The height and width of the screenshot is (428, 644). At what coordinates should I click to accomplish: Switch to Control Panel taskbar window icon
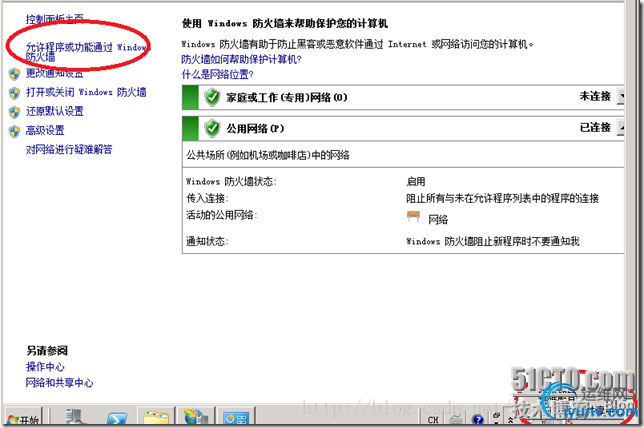tap(236, 418)
